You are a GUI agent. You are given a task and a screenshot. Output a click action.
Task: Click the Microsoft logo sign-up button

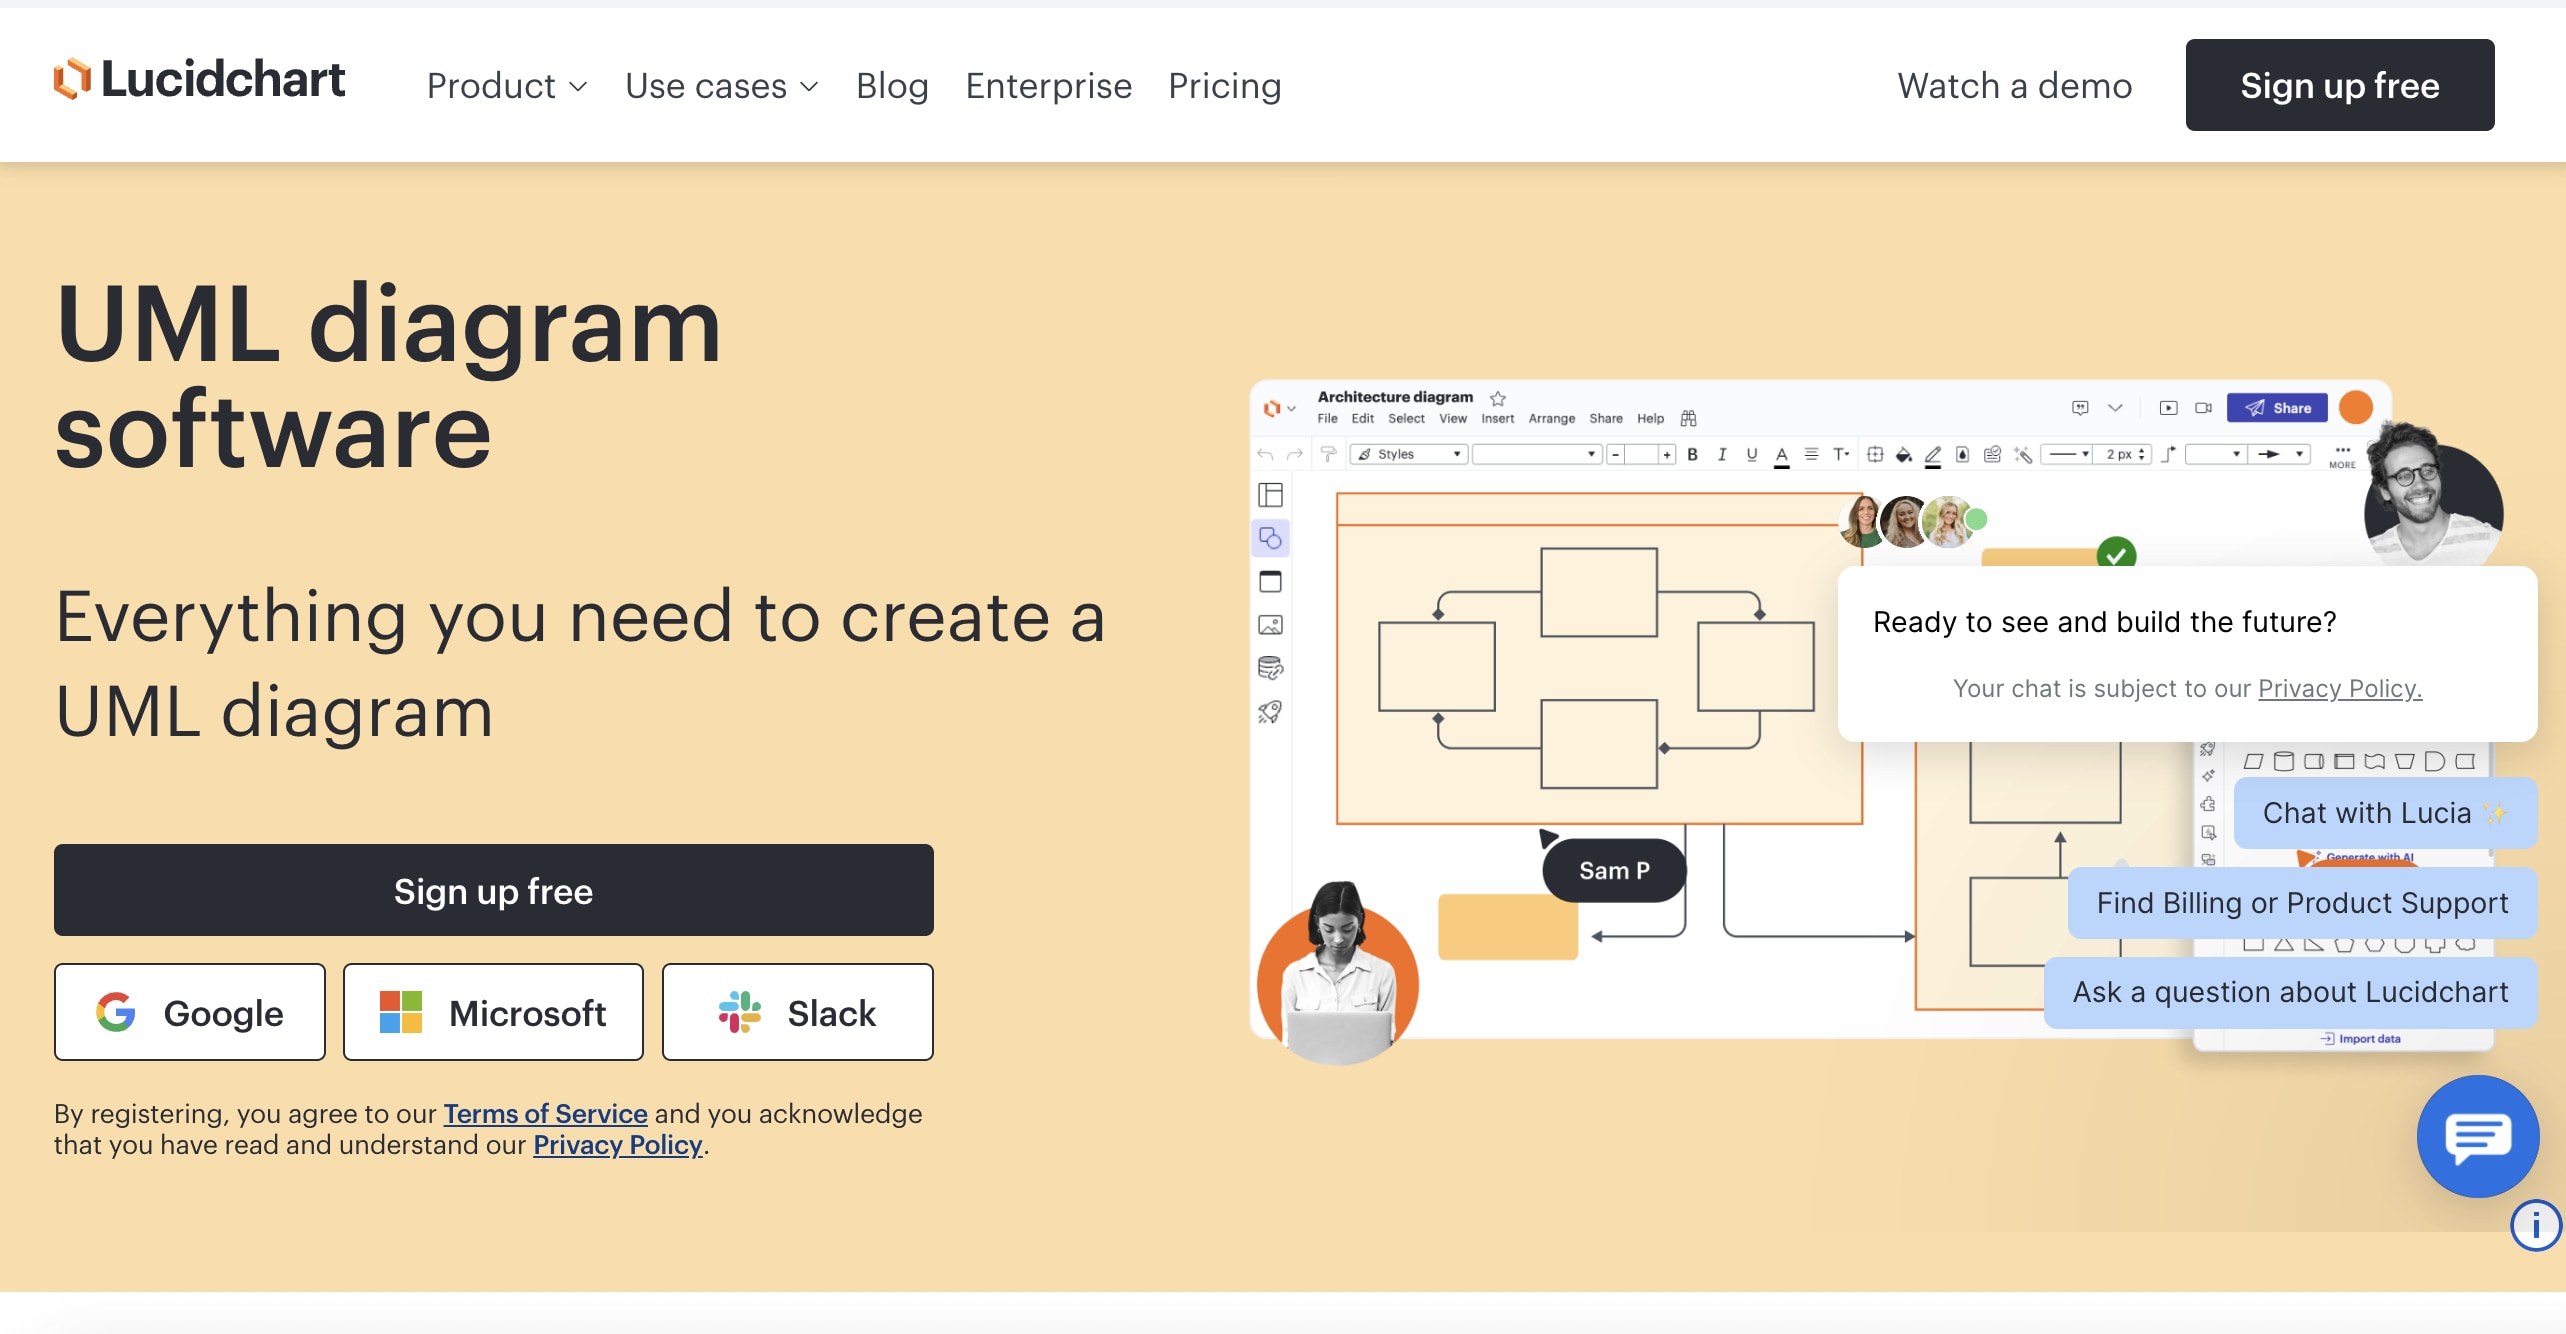(493, 1012)
